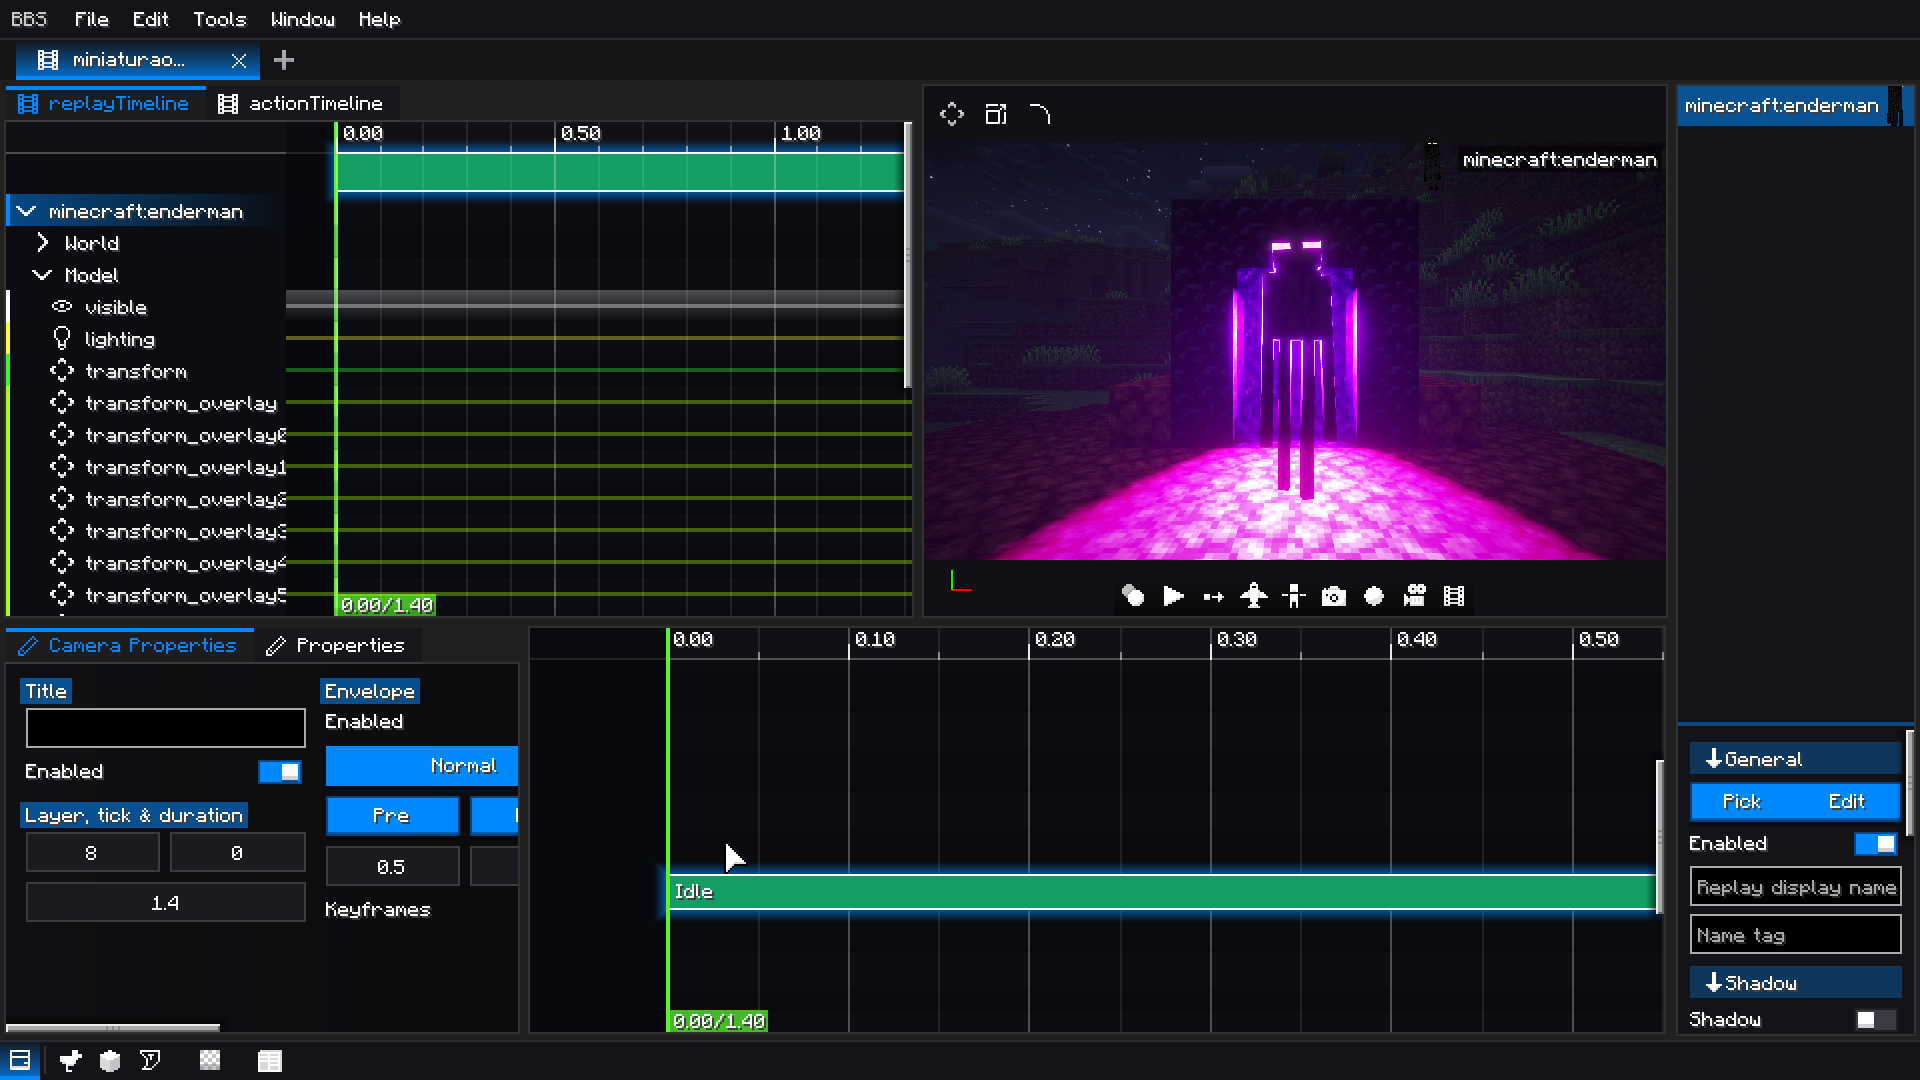Click the film strip icon below viewport
Image resolution: width=1920 pixels, height=1080 pixels.
coord(1454,596)
